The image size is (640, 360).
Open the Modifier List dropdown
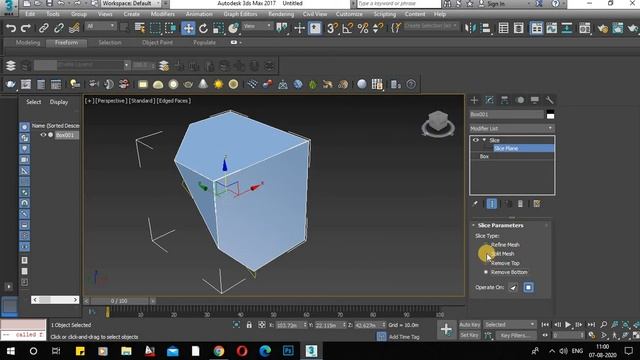pyautogui.click(x=512, y=129)
